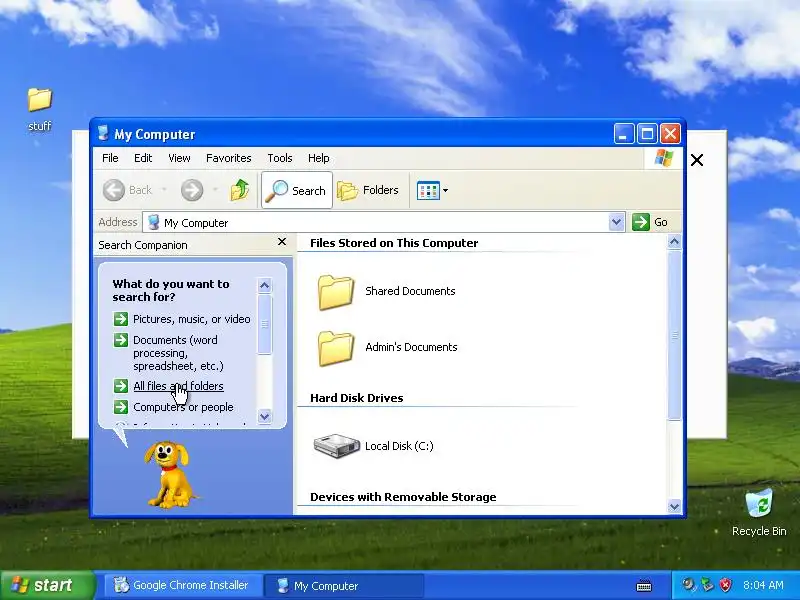The height and width of the screenshot is (600, 800).
Task: Click the Local Disk (C:) label
Action: point(399,446)
